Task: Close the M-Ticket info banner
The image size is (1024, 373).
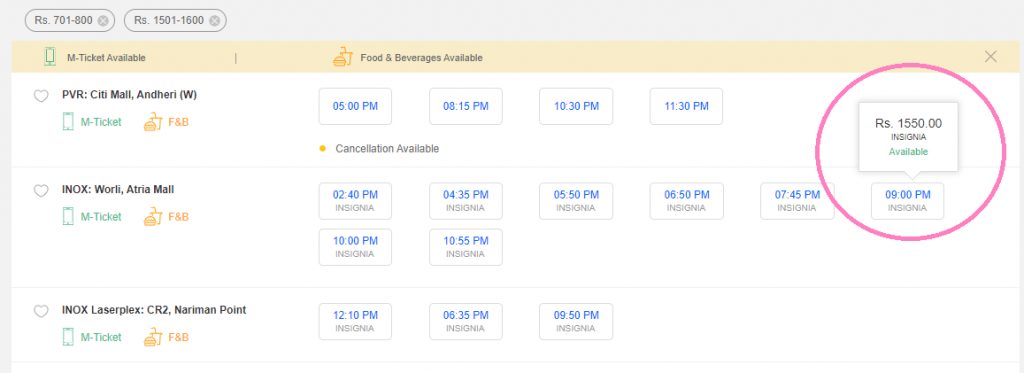Action: pos(991,57)
